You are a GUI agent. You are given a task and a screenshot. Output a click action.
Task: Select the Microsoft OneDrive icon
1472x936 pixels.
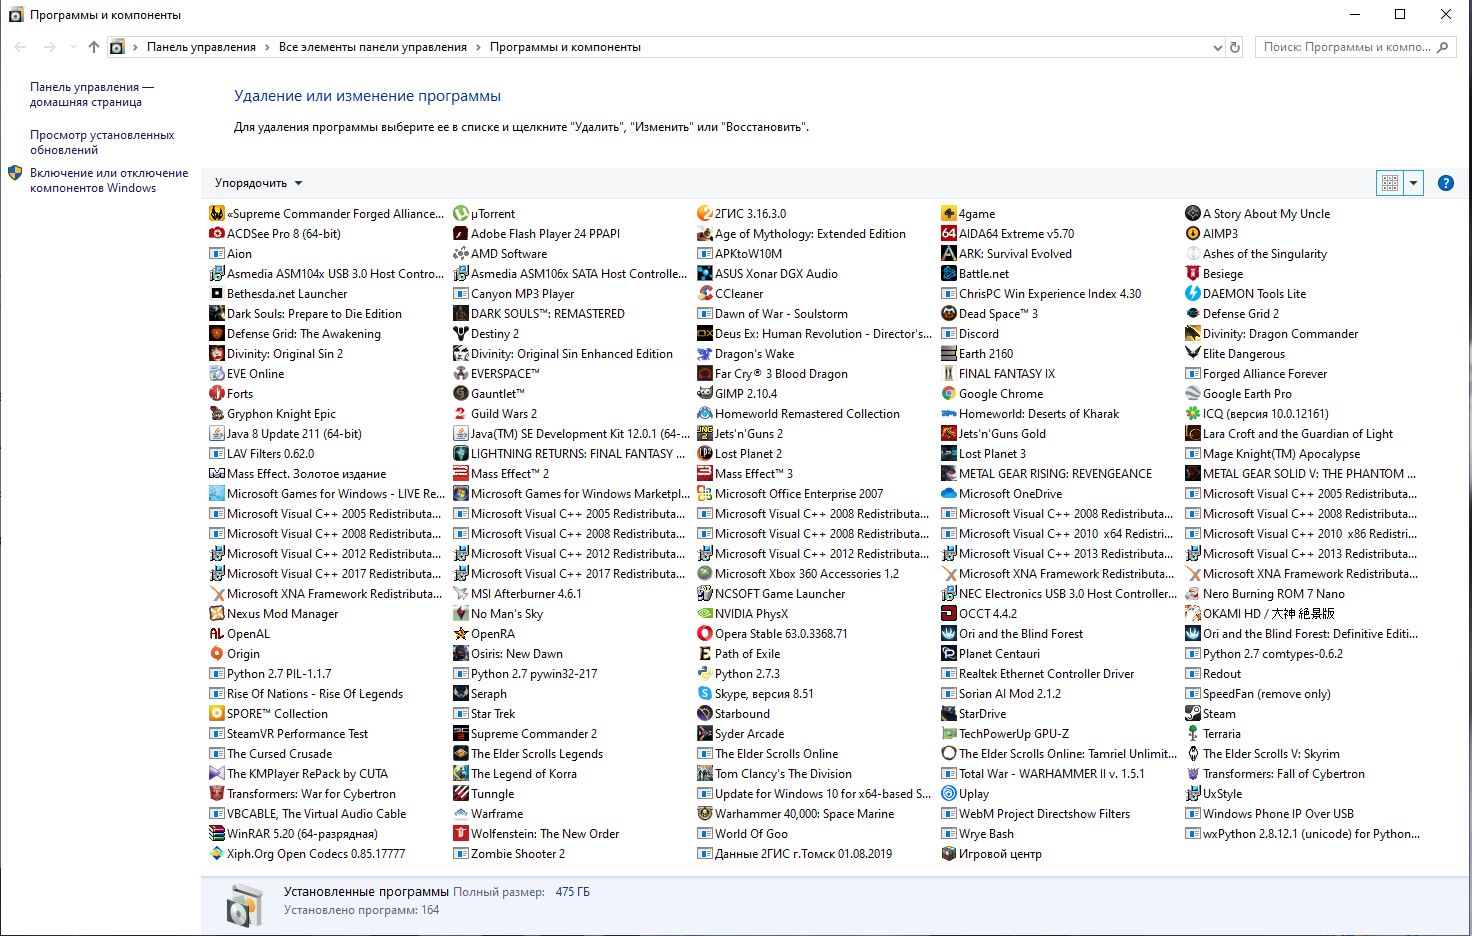(x=949, y=493)
